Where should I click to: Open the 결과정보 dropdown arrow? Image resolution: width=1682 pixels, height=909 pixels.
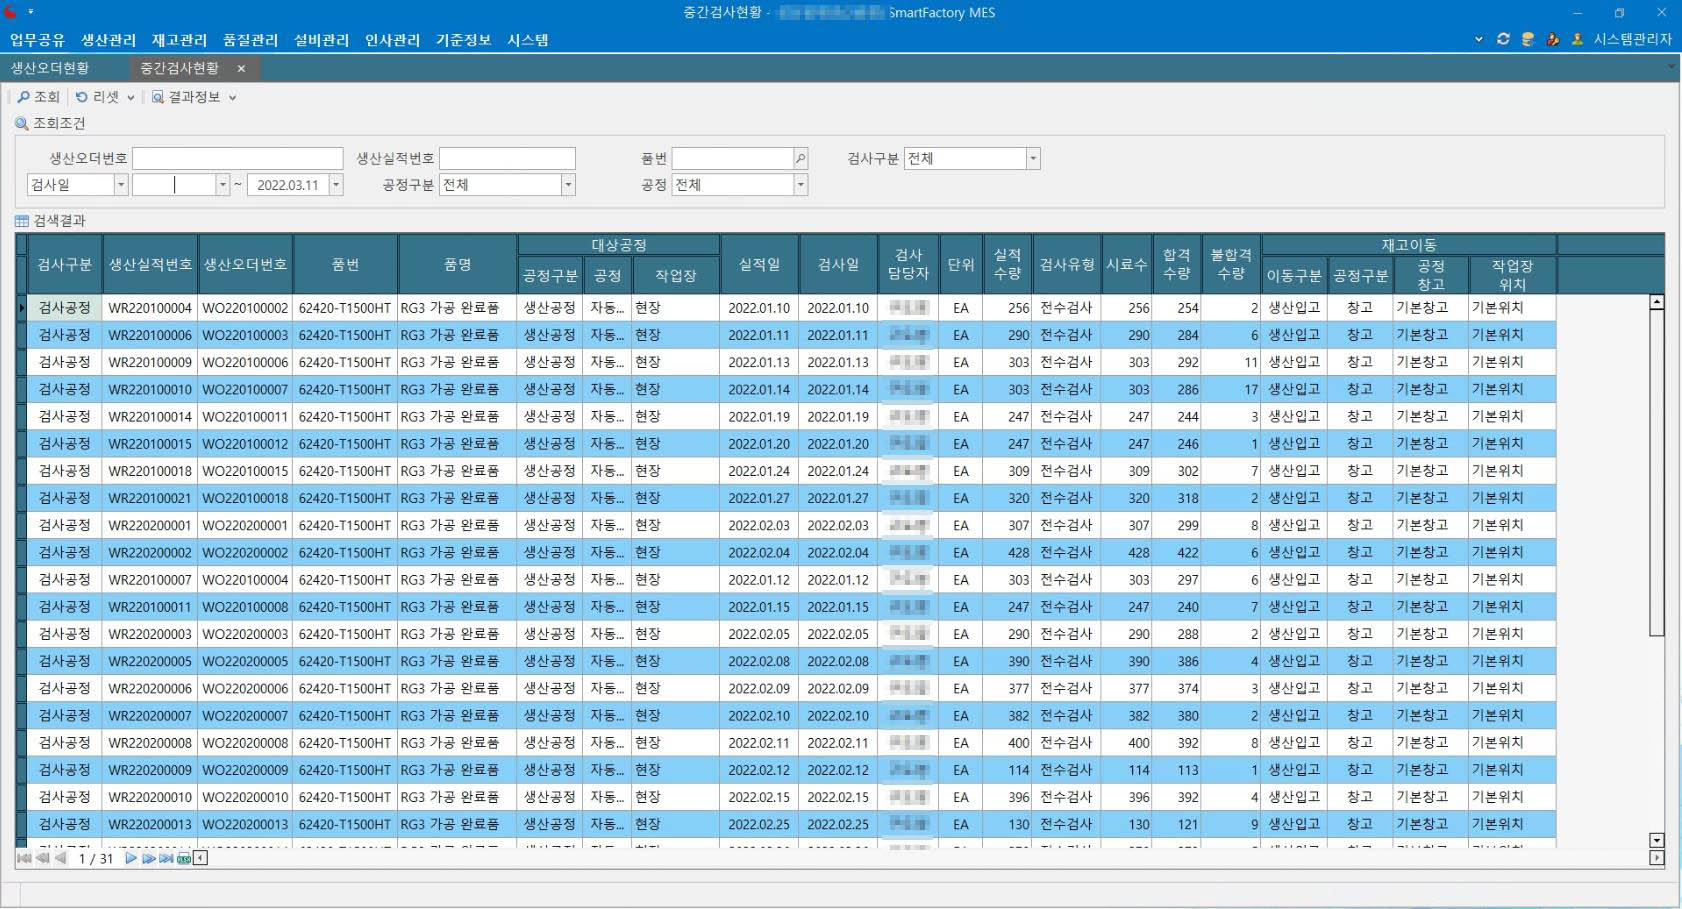pyautogui.click(x=233, y=97)
